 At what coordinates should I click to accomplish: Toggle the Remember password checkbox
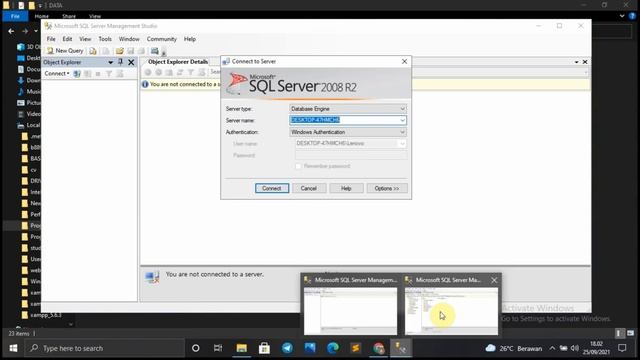(298, 166)
